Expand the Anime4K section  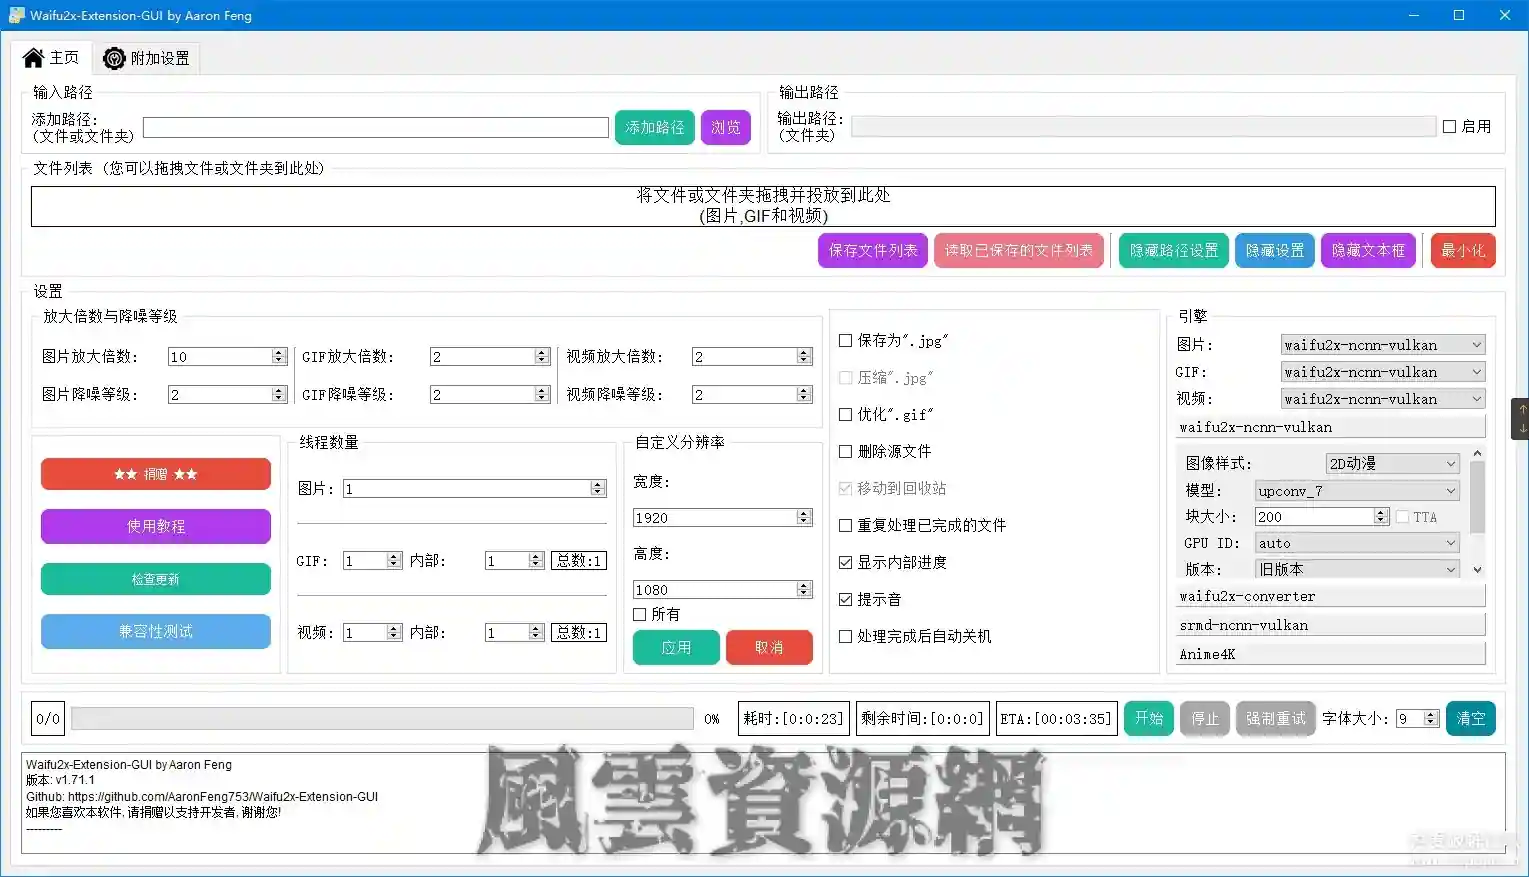point(1331,655)
